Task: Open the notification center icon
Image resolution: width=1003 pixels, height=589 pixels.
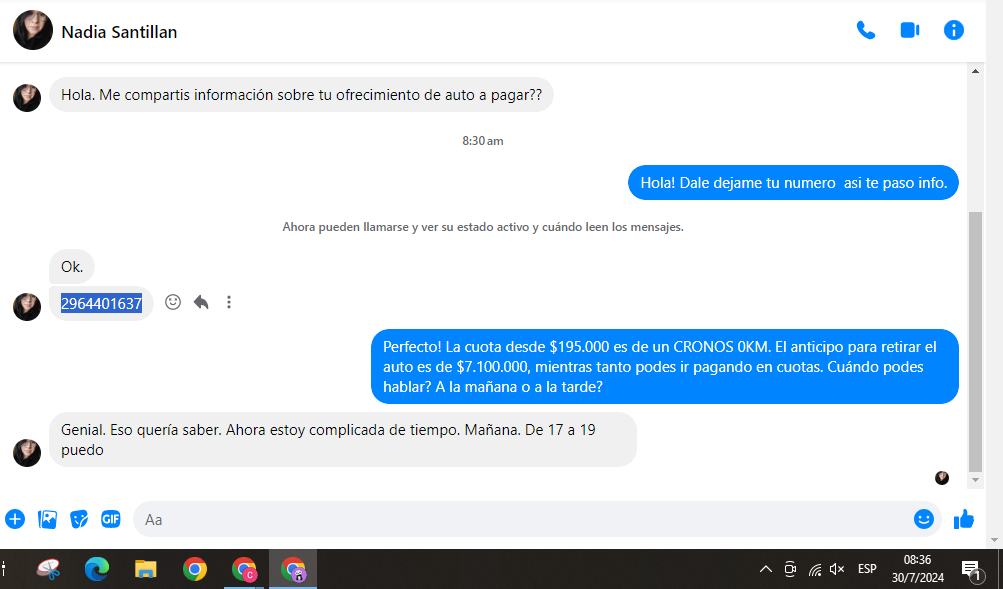Action: click(972, 569)
